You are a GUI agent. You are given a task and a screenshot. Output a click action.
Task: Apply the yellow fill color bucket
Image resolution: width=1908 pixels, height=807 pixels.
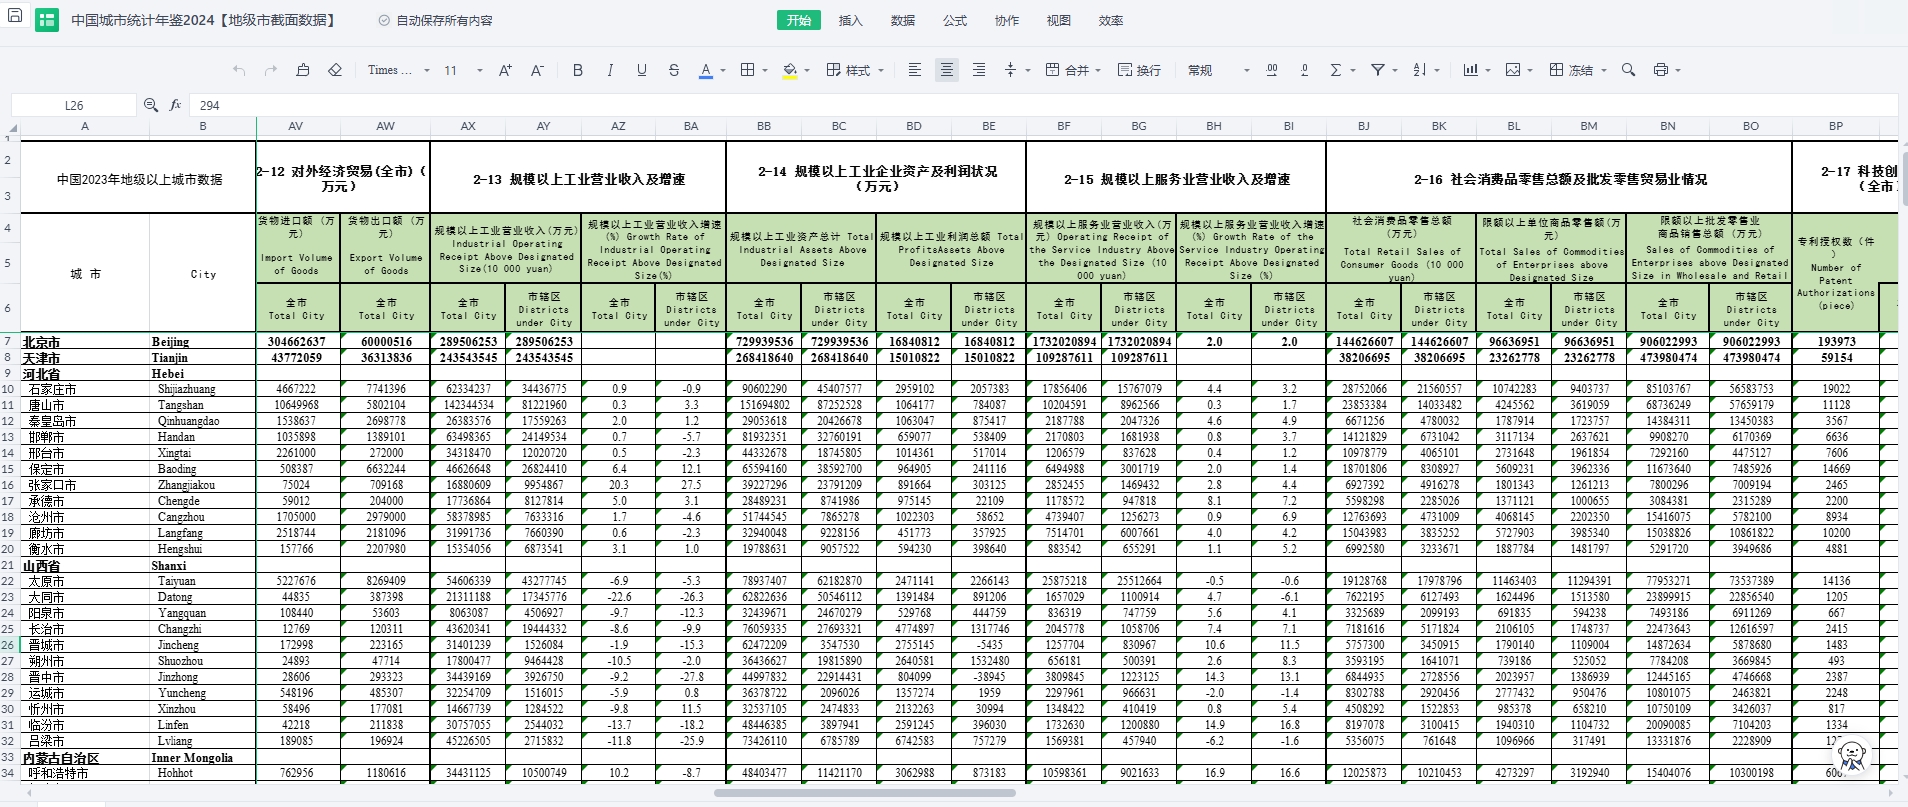[790, 70]
